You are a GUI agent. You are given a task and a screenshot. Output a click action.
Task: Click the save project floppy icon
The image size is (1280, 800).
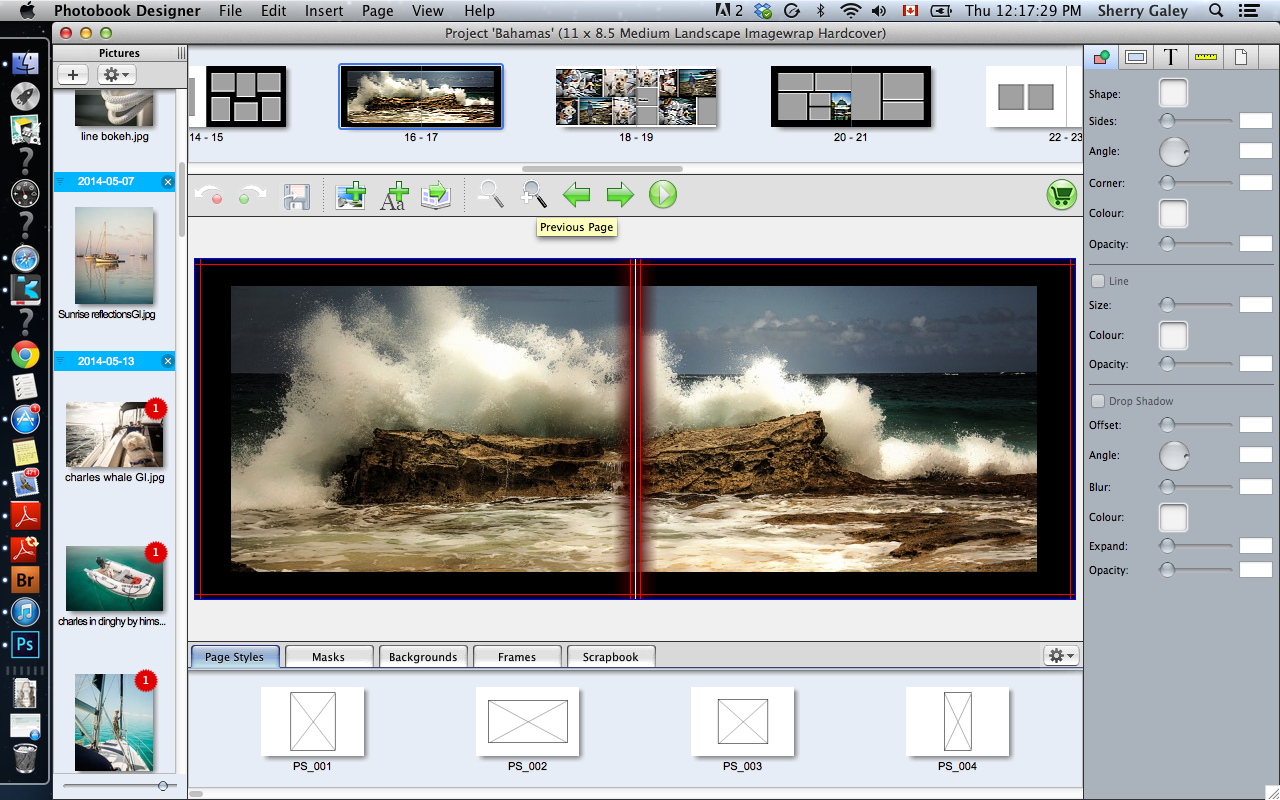pos(296,196)
